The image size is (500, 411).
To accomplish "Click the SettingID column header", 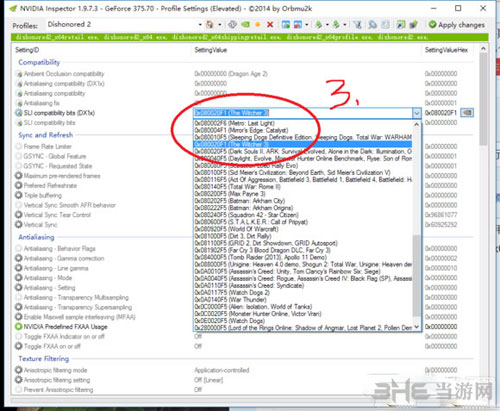I will pos(27,50).
